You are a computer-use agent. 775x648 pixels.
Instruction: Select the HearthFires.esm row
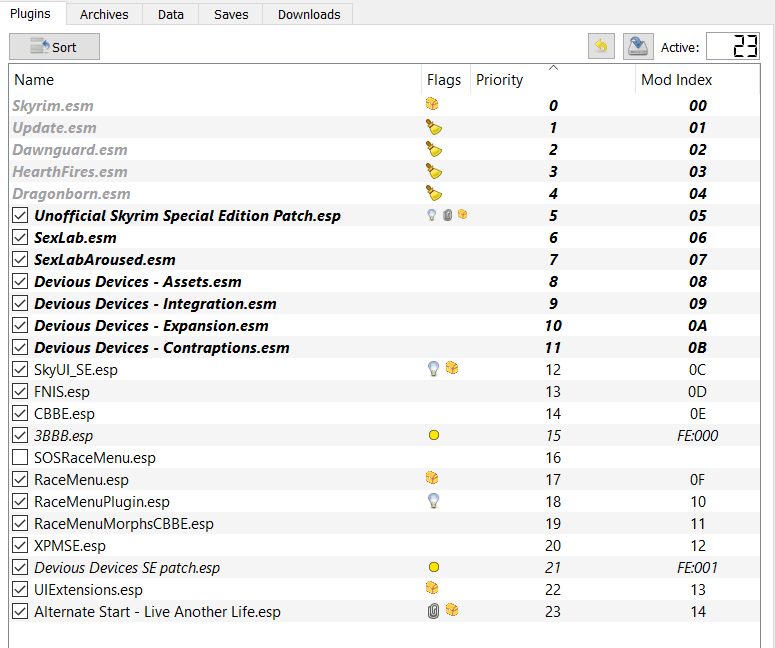point(385,172)
